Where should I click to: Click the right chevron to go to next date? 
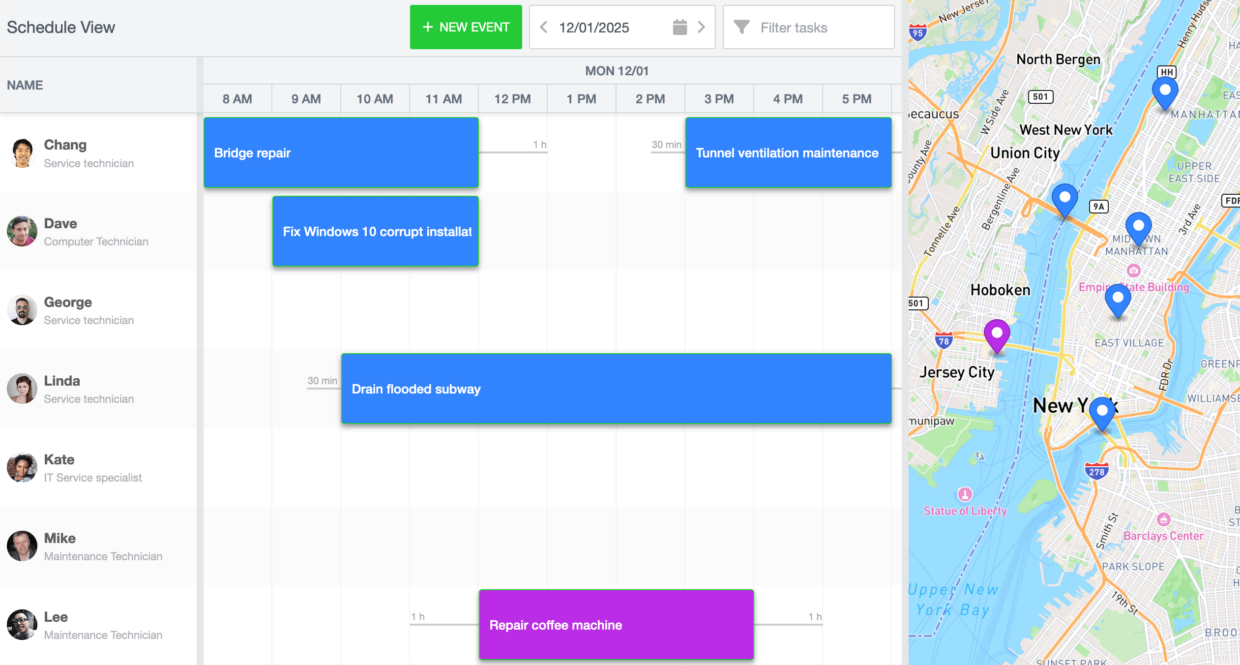tap(700, 27)
